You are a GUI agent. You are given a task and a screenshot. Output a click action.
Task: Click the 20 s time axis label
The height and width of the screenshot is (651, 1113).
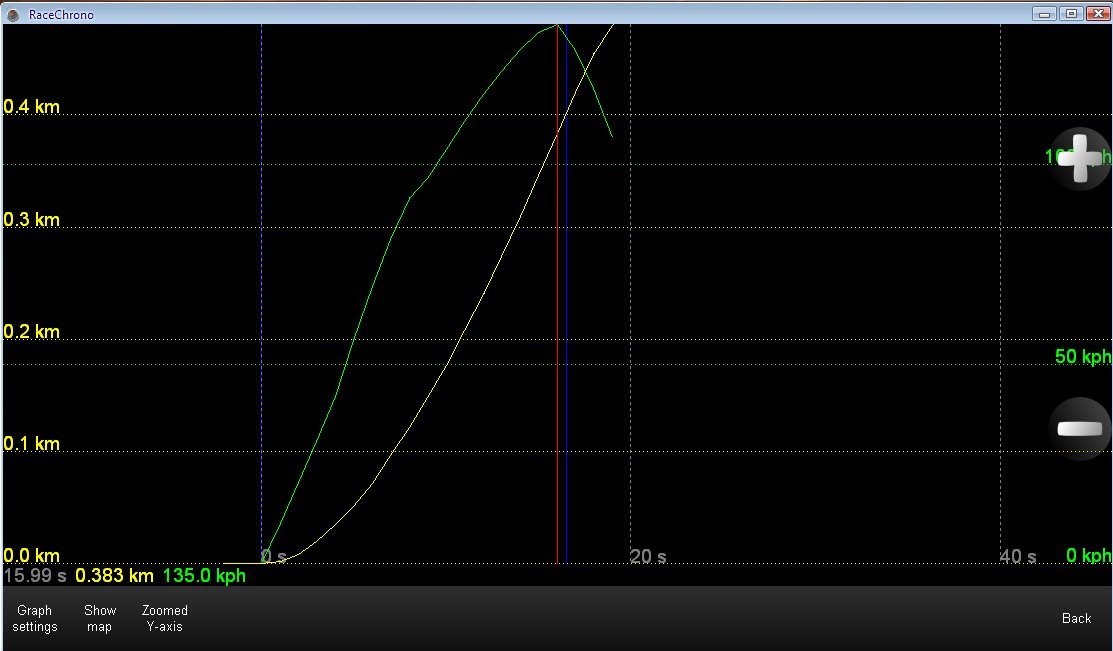648,557
